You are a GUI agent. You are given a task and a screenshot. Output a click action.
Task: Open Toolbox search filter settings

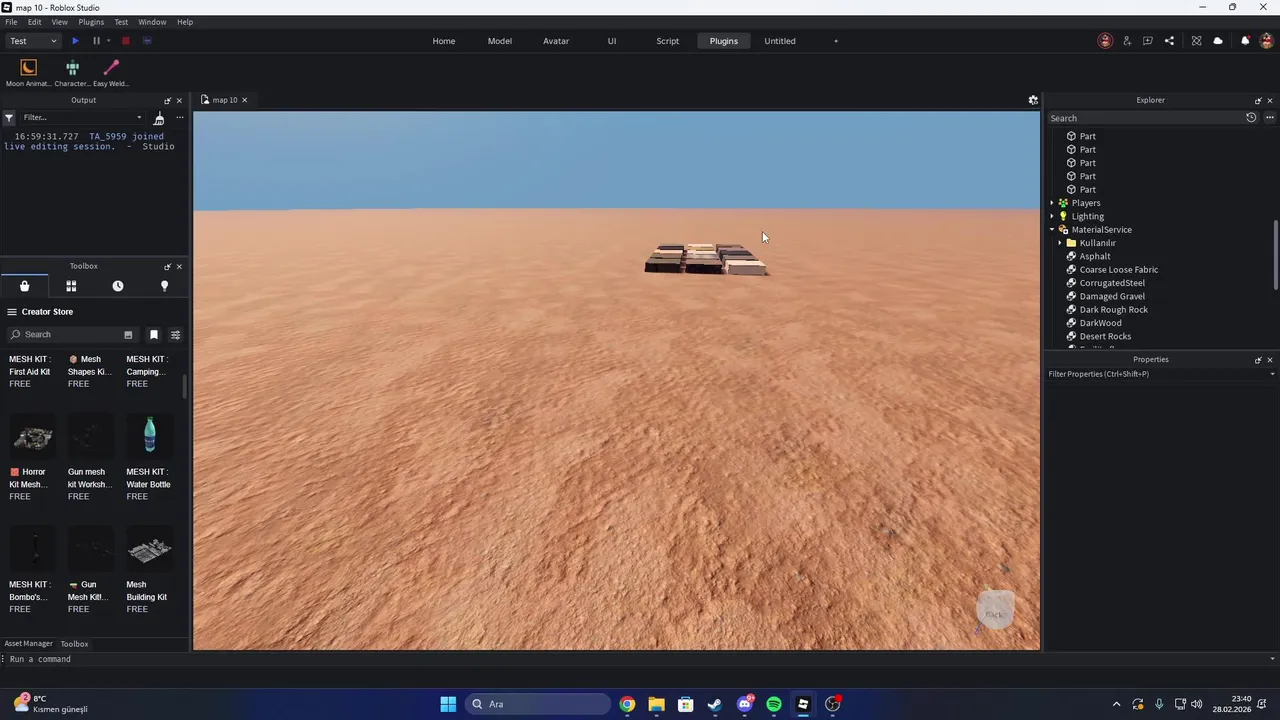[x=176, y=334]
